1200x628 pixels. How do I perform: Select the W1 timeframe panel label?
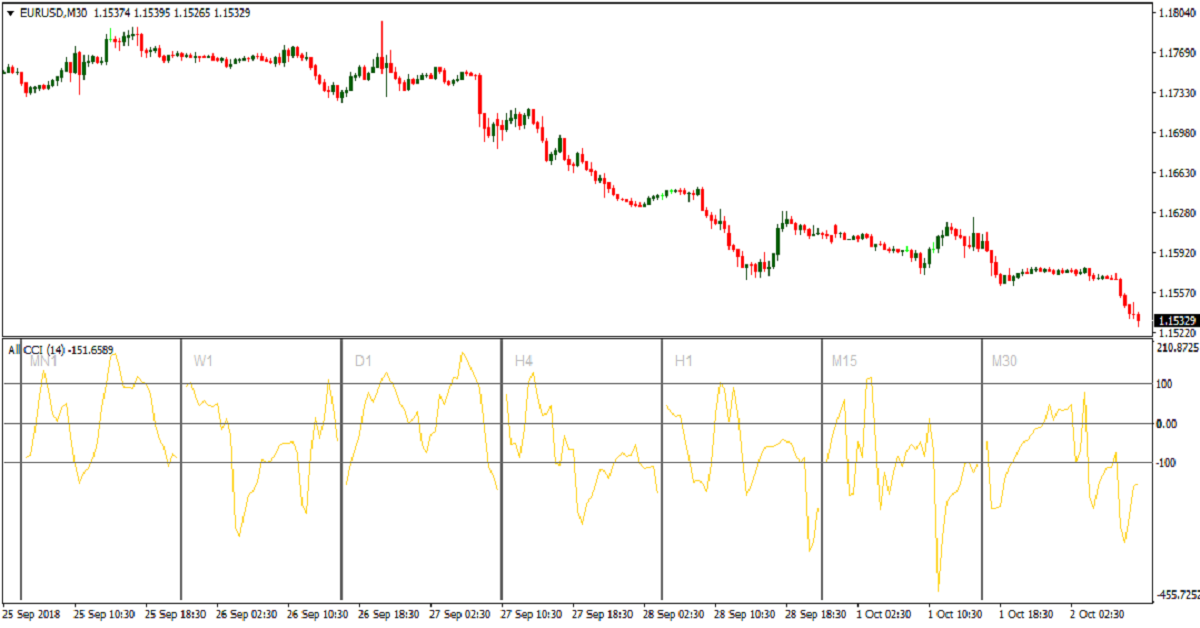[203, 361]
